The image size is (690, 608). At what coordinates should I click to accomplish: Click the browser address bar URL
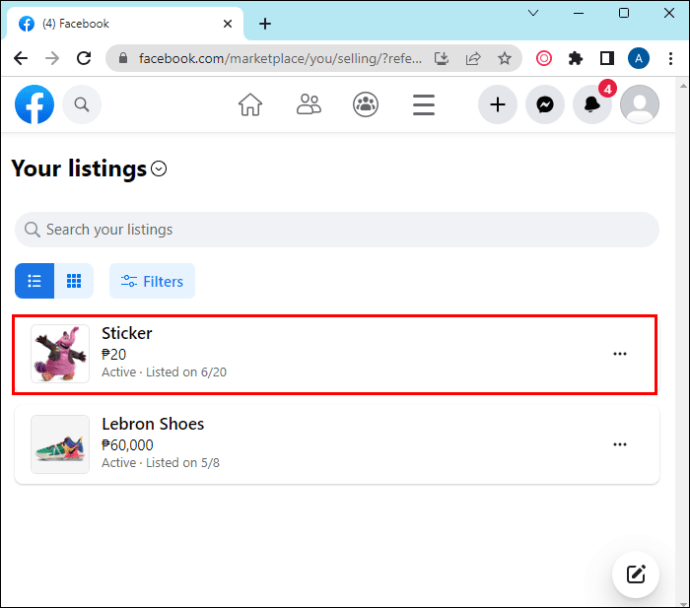(280, 58)
